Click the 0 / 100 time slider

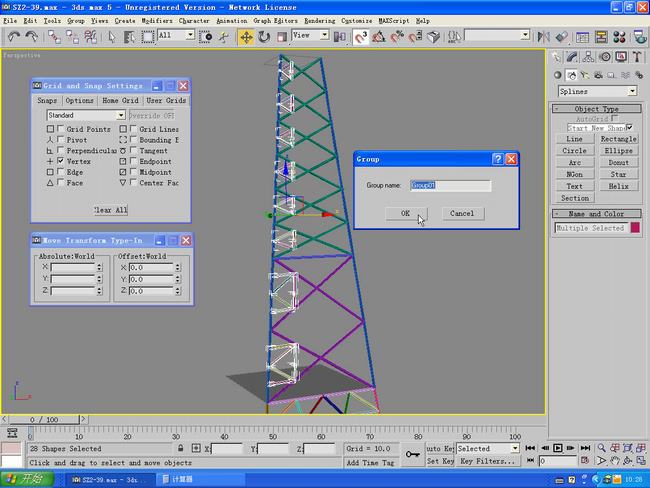pyautogui.click(x=44, y=420)
